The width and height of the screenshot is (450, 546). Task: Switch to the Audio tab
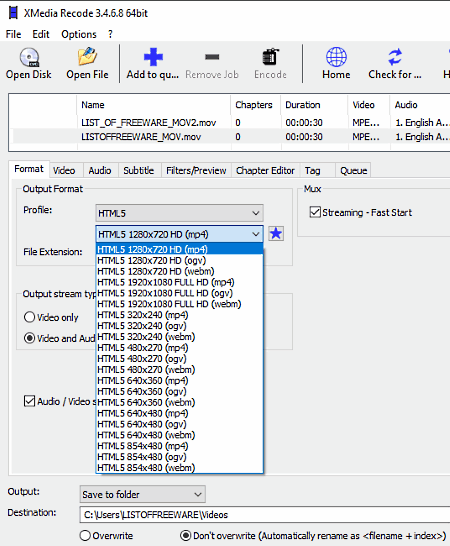click(x=100, y=170)
